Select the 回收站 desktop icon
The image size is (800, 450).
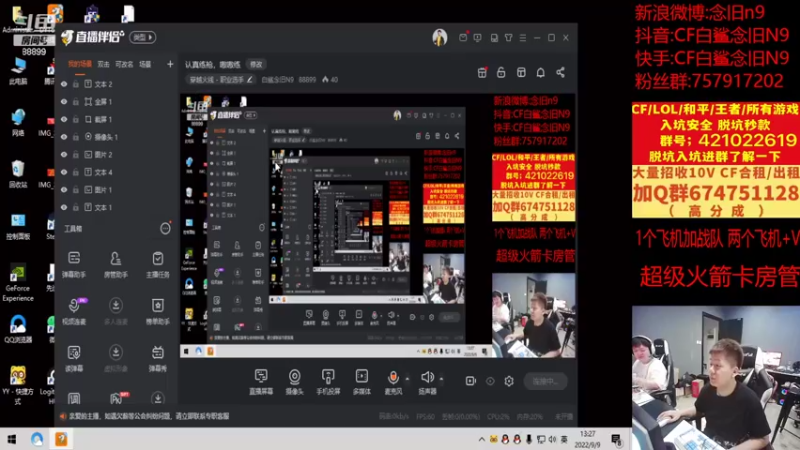pyautogui.click(x=18, y=173)
